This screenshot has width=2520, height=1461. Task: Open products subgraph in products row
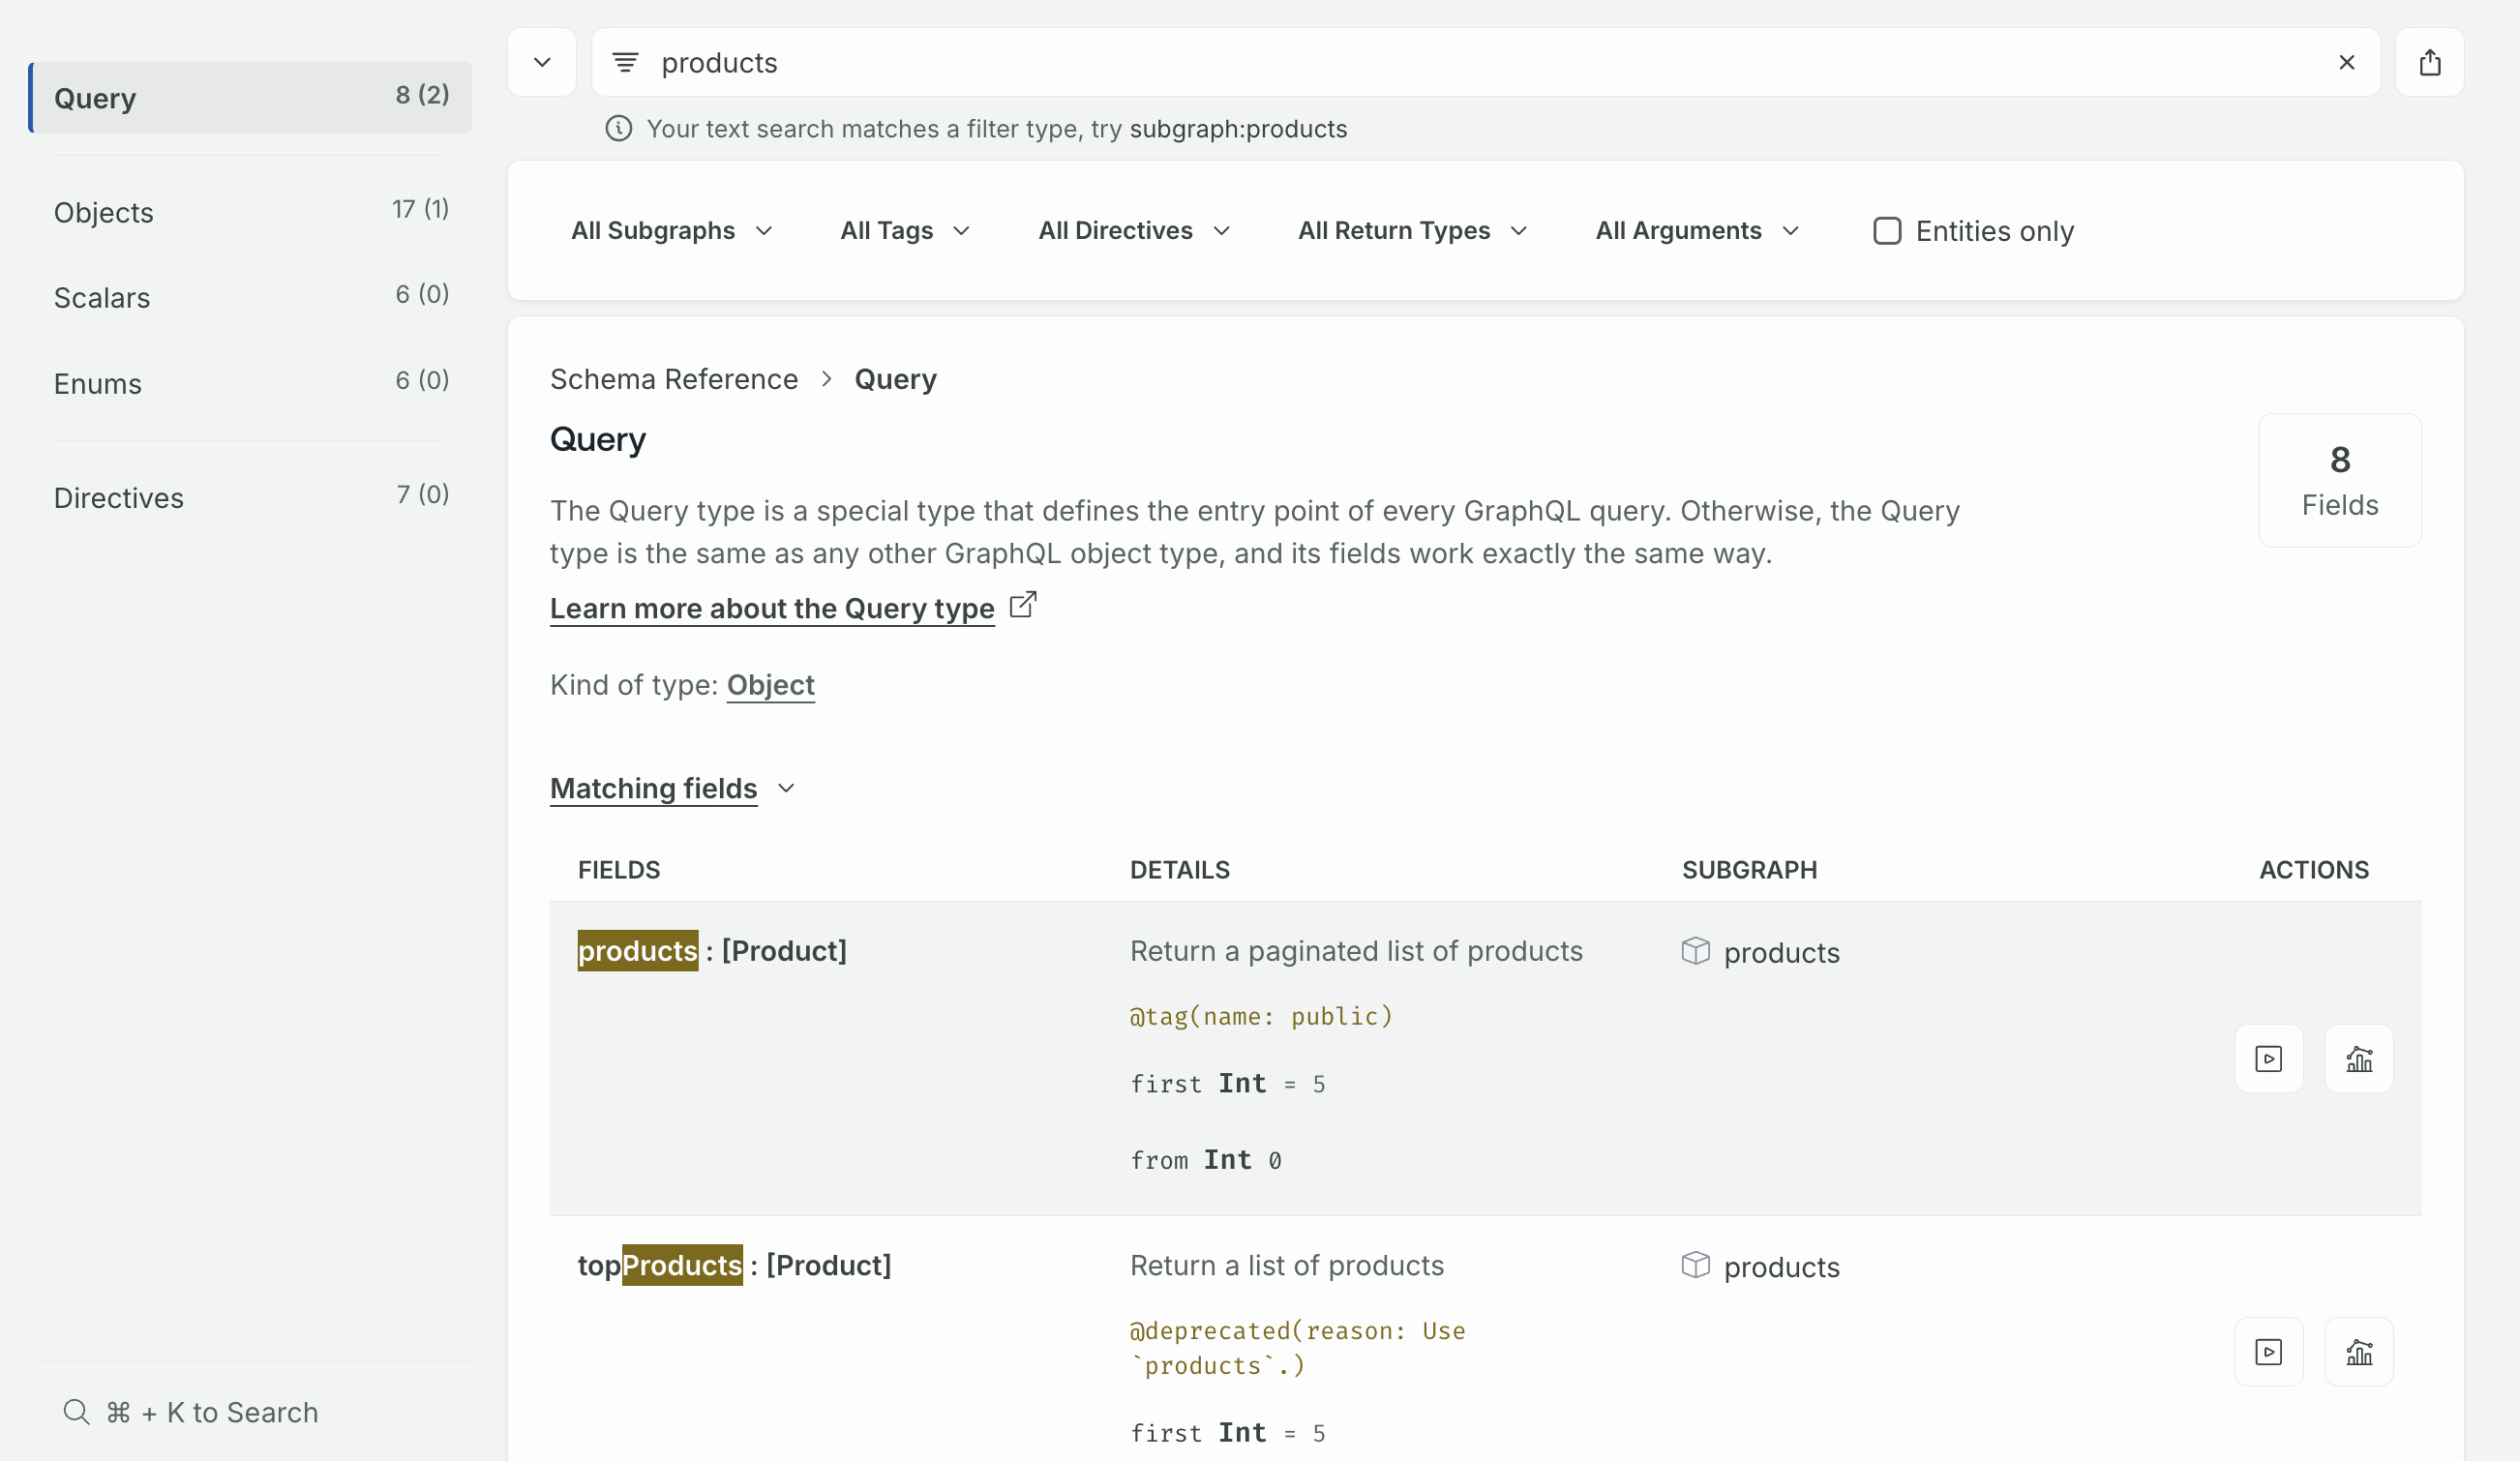(1781, 952)
